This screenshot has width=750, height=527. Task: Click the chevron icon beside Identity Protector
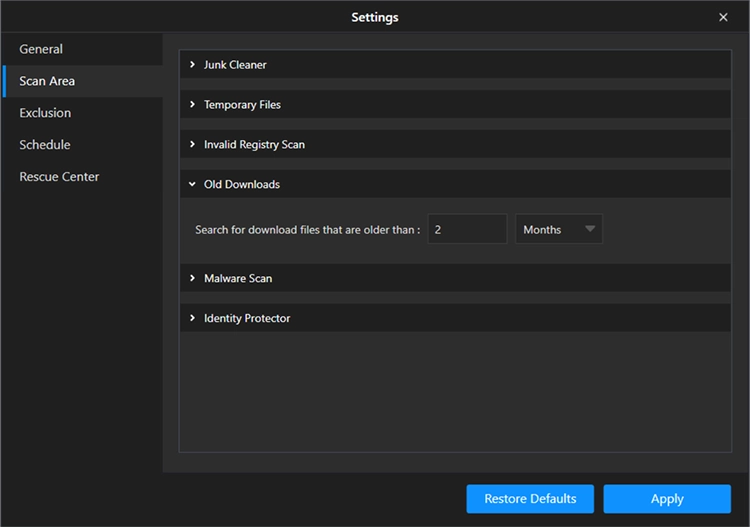(x=192, y=319)
